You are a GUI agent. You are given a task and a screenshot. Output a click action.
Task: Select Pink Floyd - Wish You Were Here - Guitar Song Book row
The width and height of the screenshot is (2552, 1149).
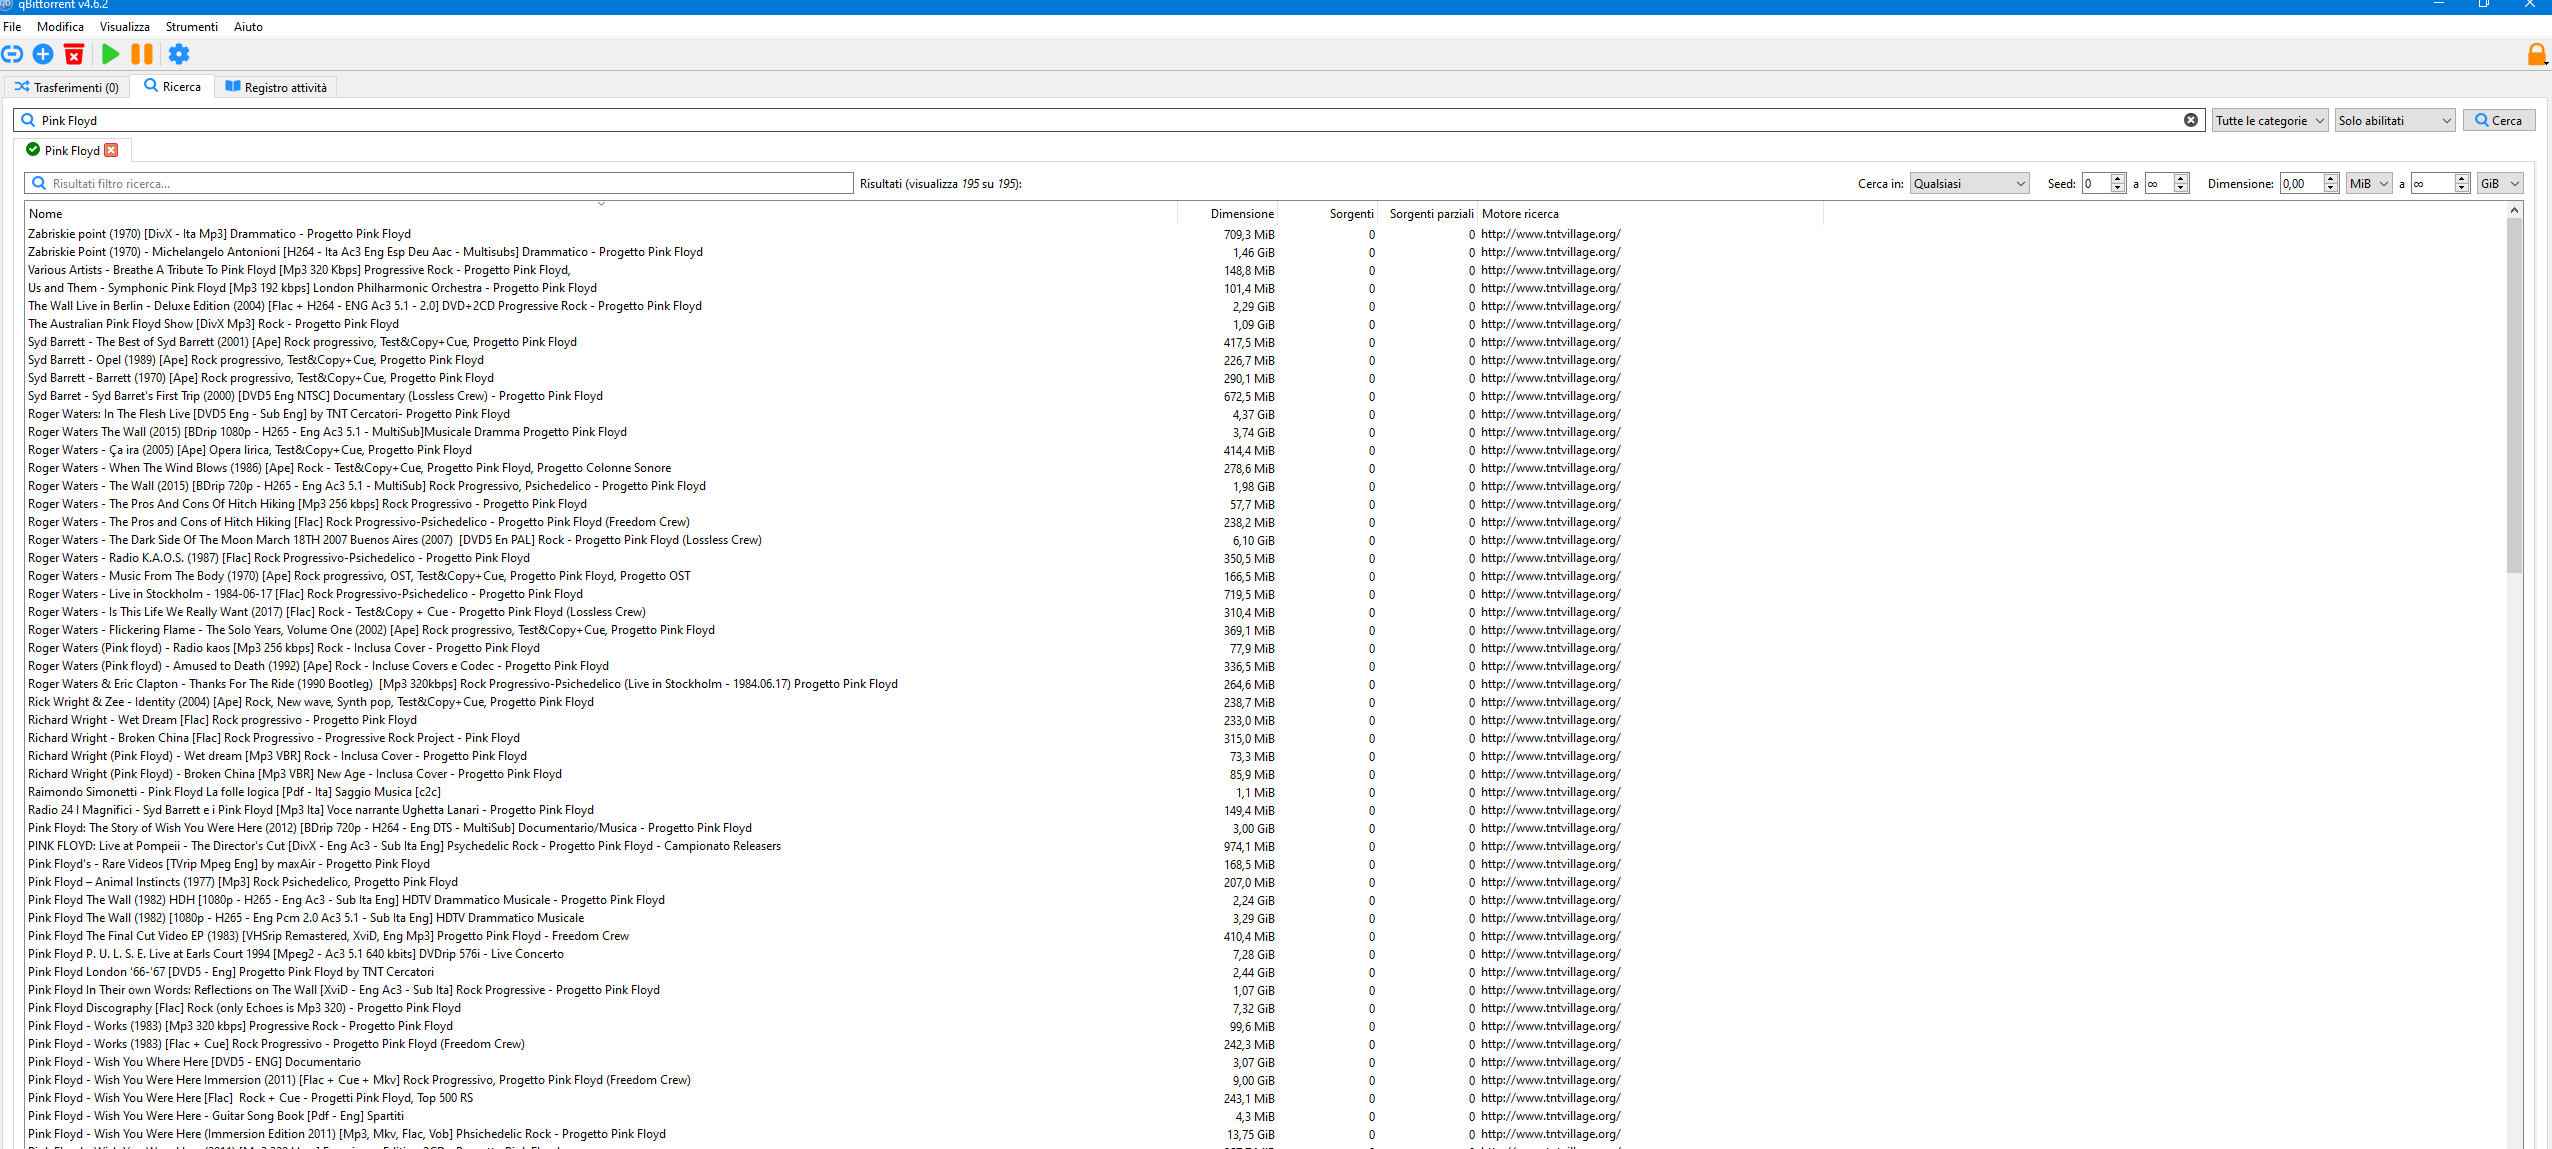coord(925,1116)
